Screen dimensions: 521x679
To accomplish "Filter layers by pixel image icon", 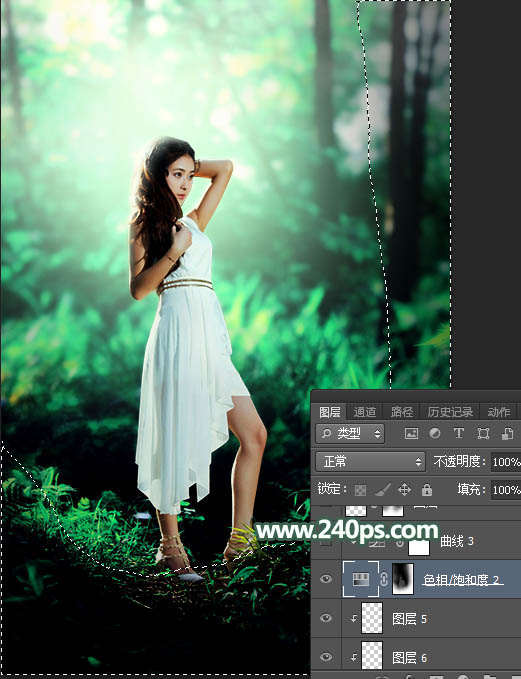I will pyautogui.click(x=411, y=433).
